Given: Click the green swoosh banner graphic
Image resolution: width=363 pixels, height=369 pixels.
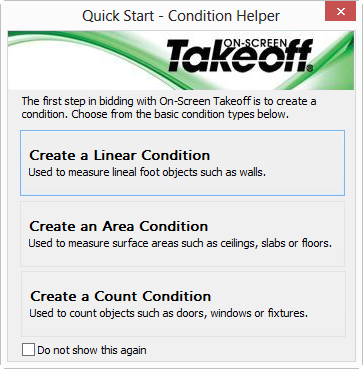Looking at the screenshot, I should point(181,60).
